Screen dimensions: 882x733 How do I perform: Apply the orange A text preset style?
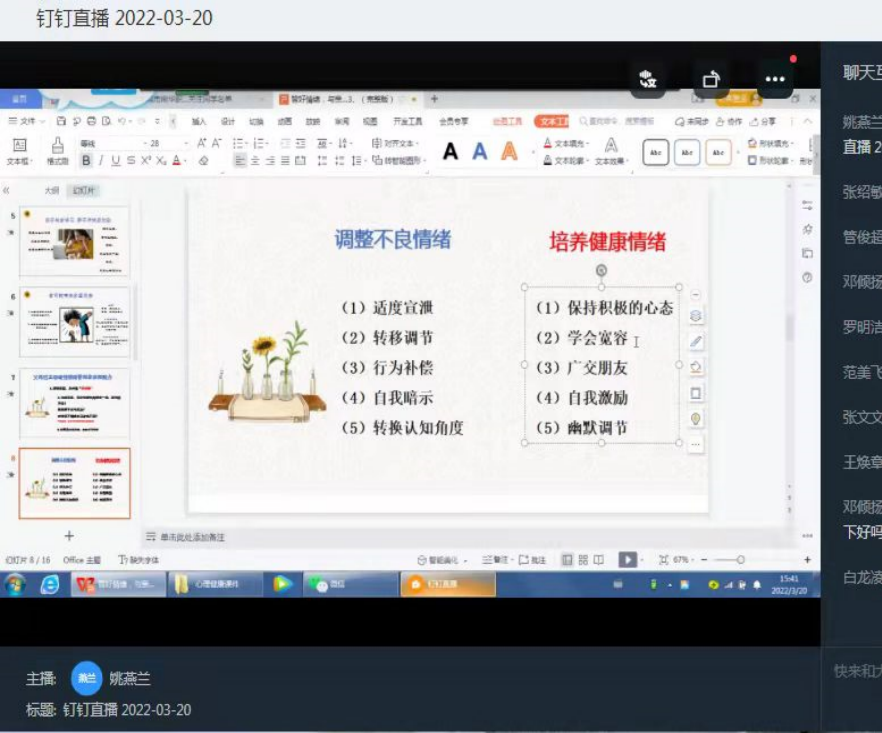pyautogui.click(x=509, y=151)
